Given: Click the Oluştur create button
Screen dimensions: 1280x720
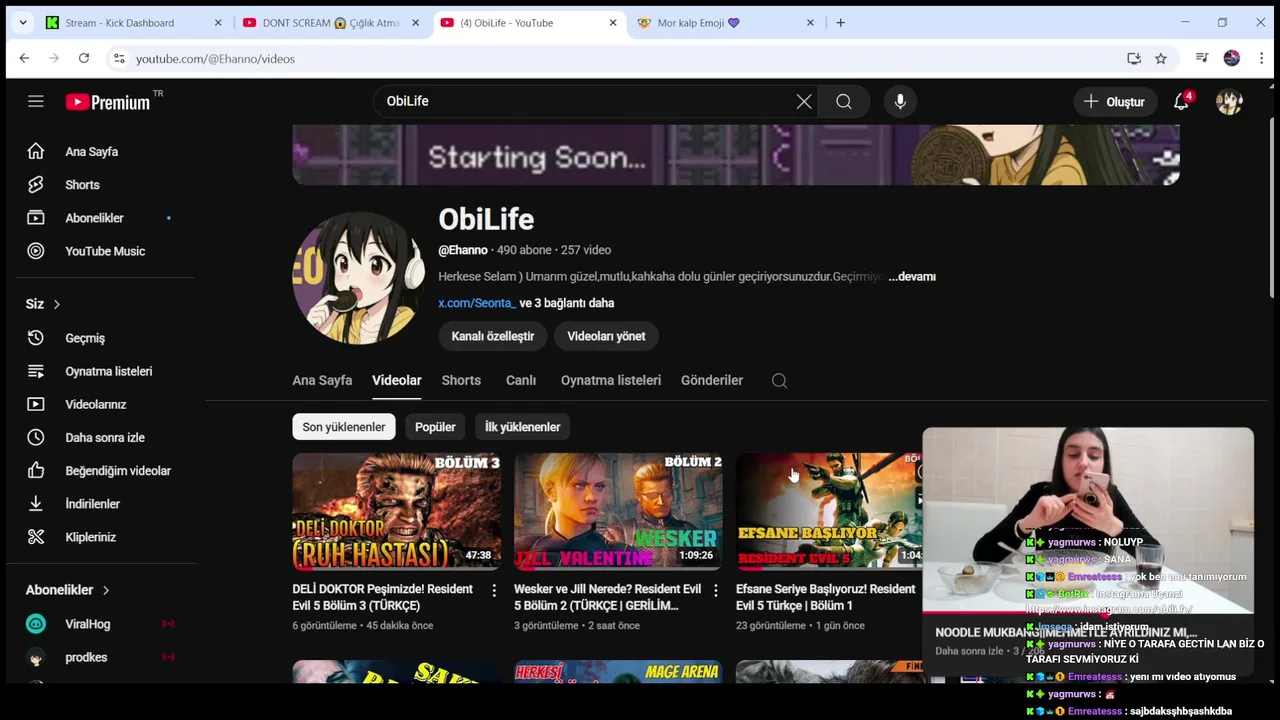Looking at the screenshot, I should [x=1114, y=101].
